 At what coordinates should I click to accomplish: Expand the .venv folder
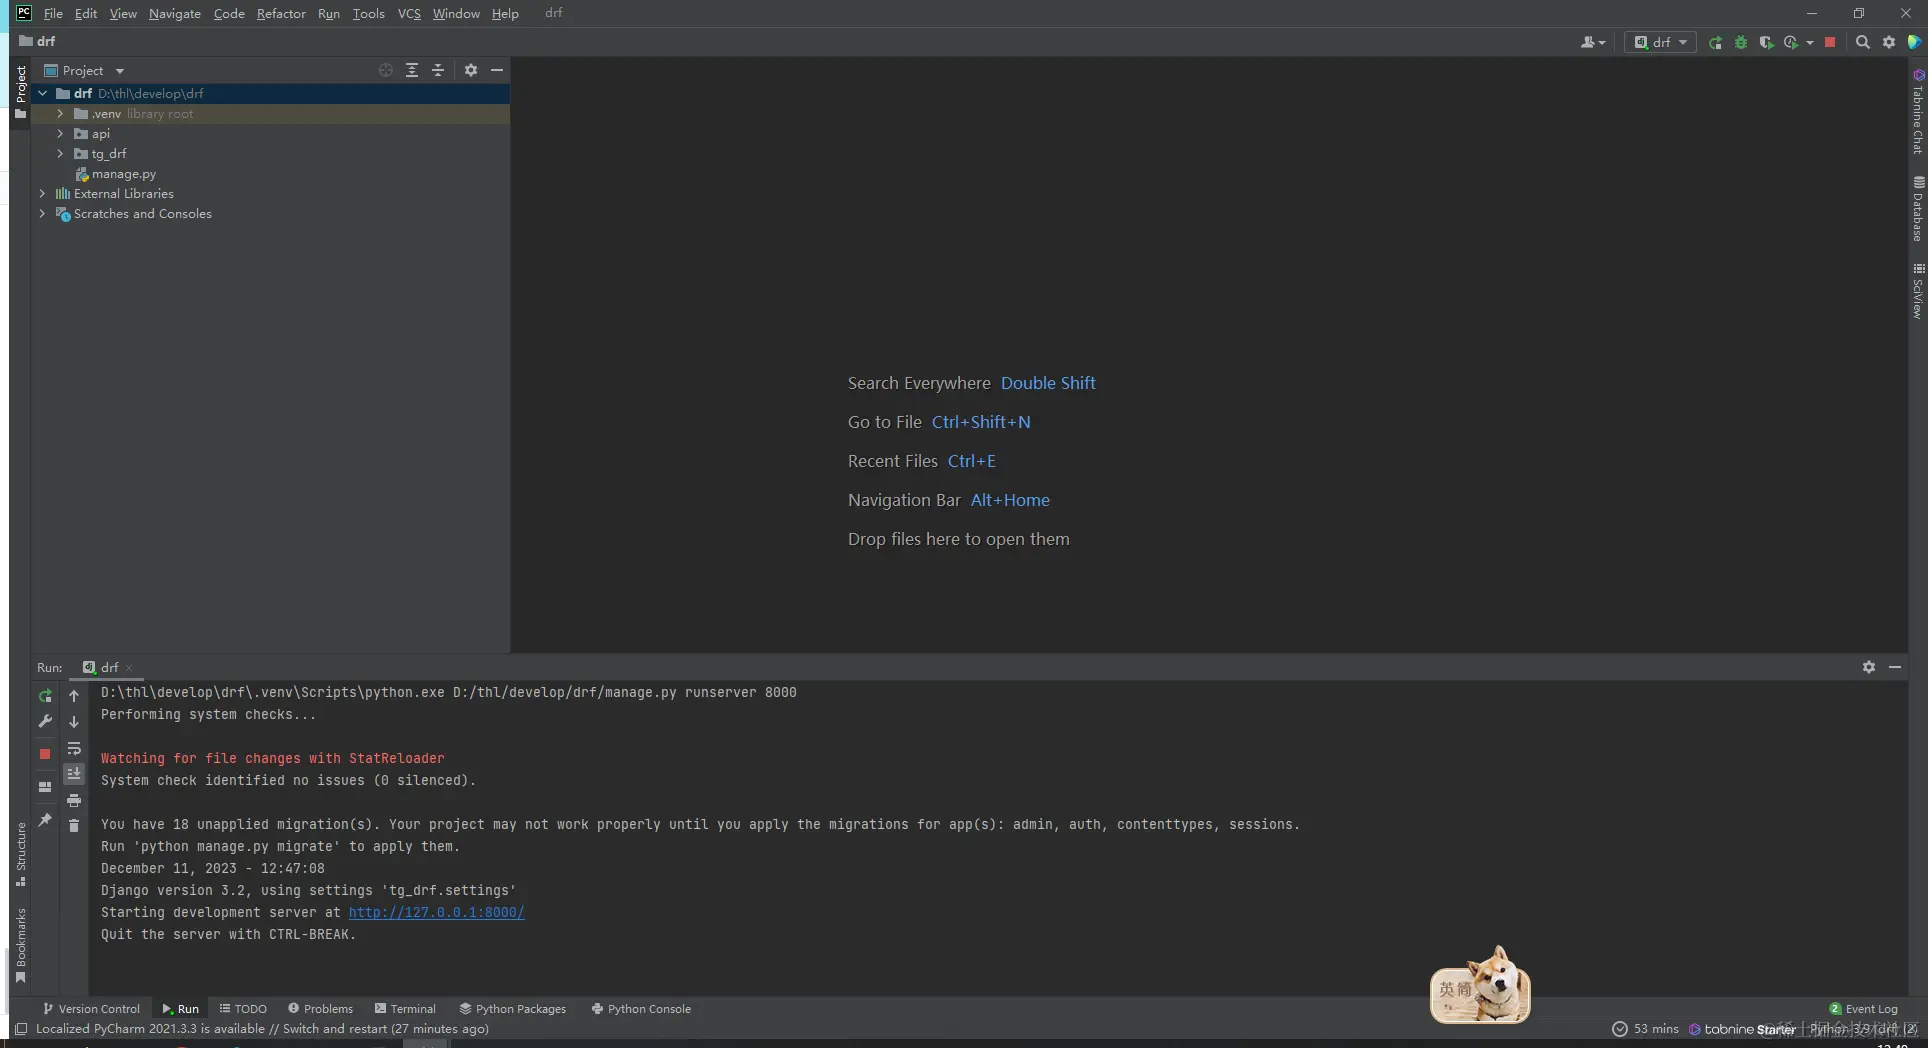pos(61,114)
